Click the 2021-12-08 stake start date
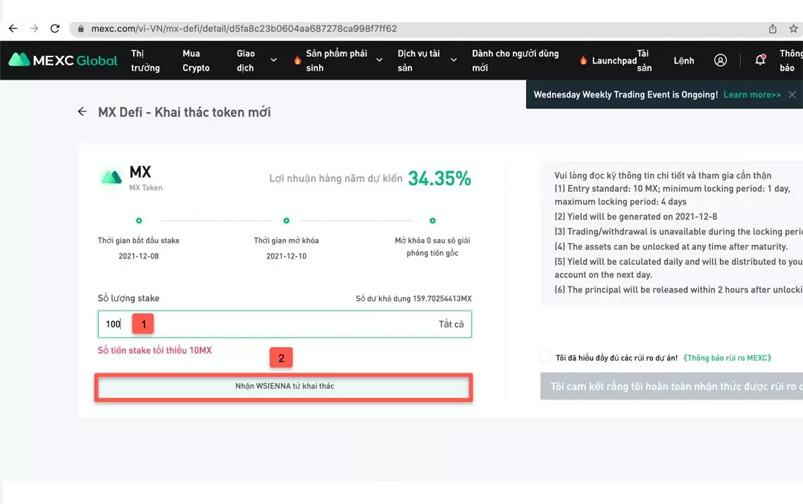This screenshot has width=803, height=504. [x=139, y=256]
